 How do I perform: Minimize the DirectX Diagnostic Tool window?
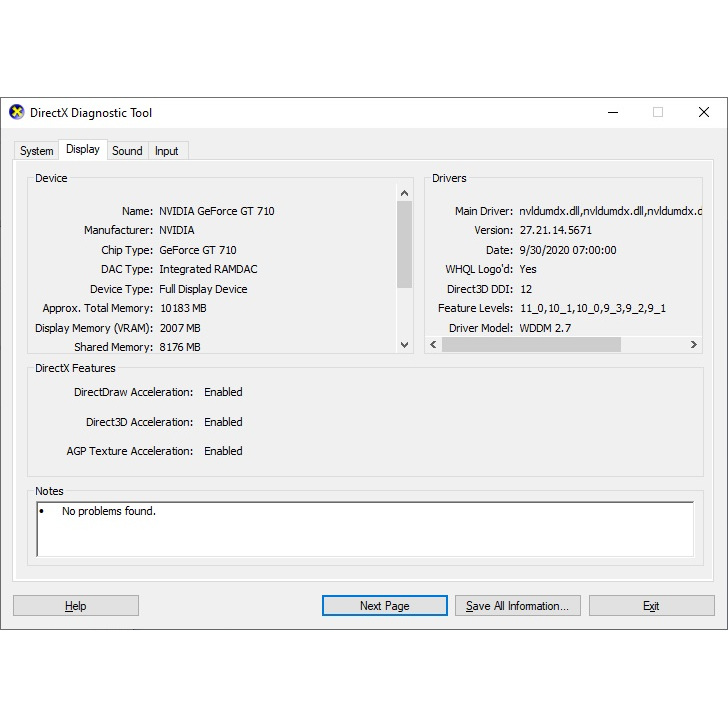click(x=613, y=112)
